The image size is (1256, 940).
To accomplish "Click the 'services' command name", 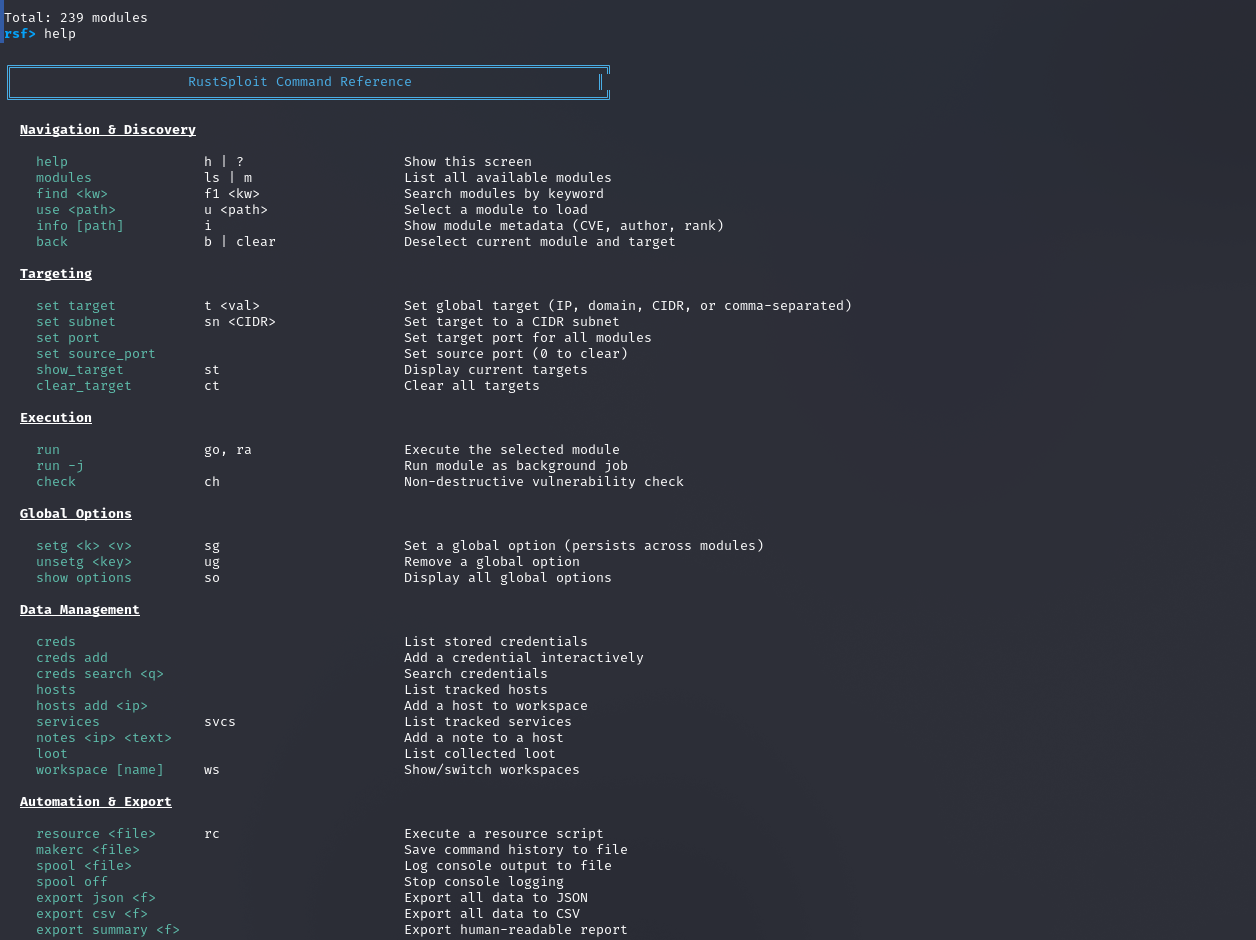I will click(68, 722).
